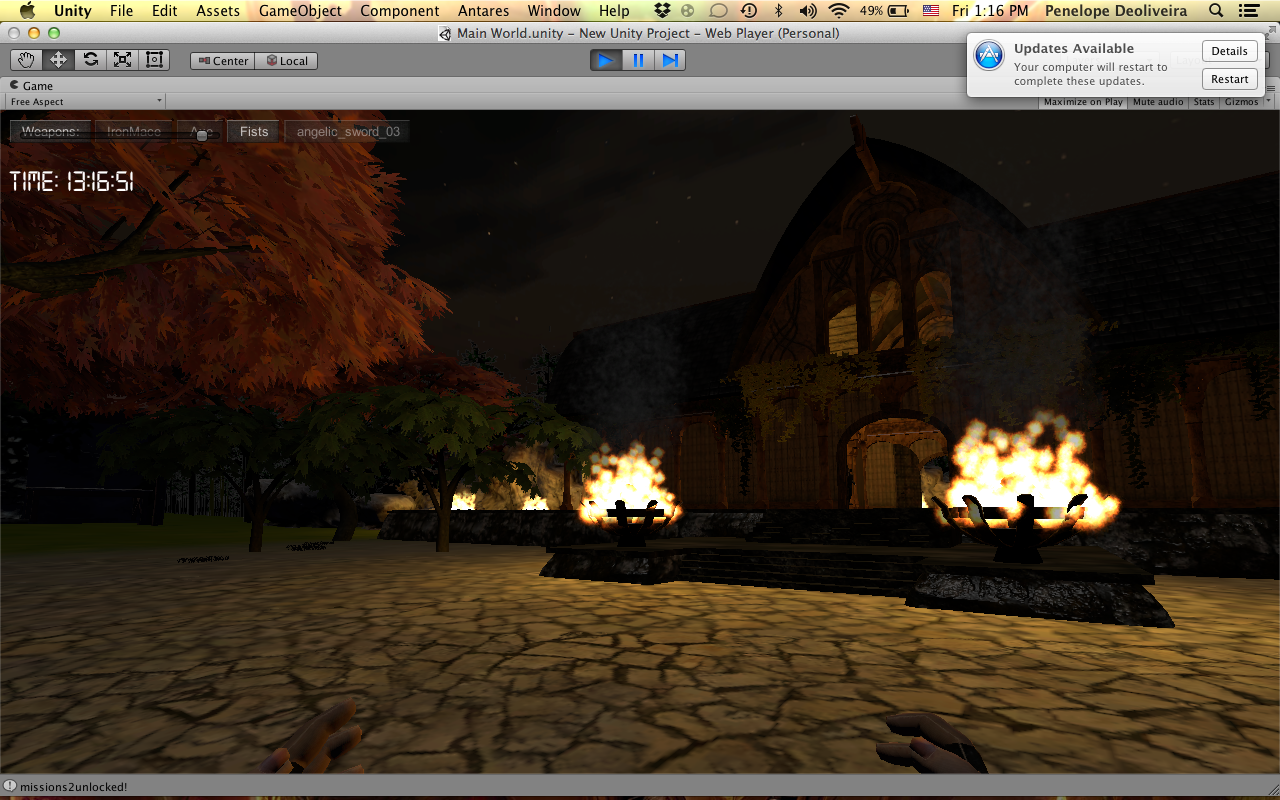Viewport: 1280px width, 800px height.
Task: Enable Maximize on Play
Action: [x=1083, y=102]
